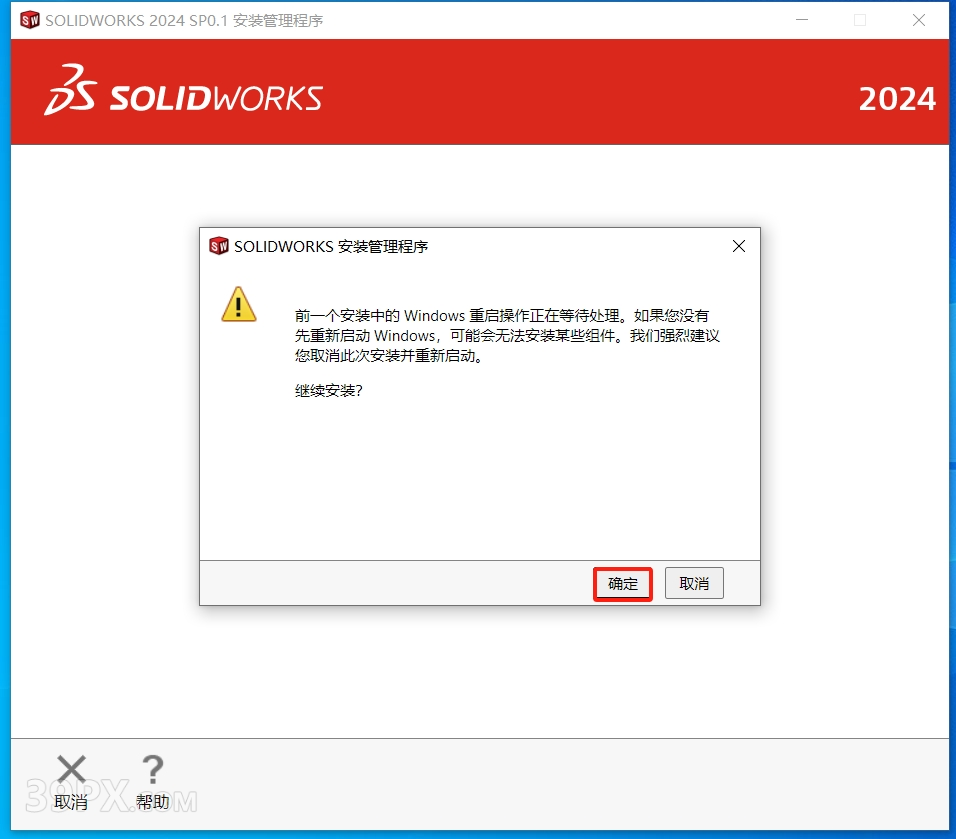The image size is (956, 839).
Task: Click the 2024 year label in banner
Action: 897,99
